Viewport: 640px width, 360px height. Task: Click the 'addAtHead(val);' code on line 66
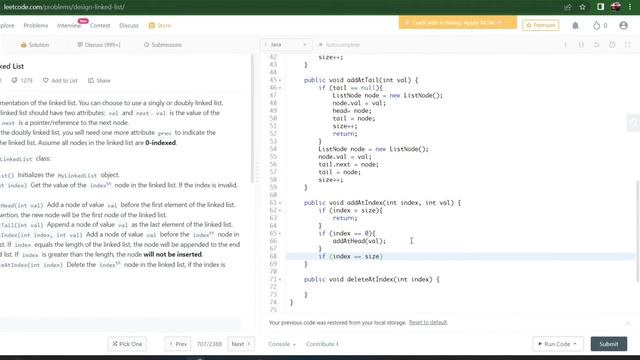[x=359, y=241]
